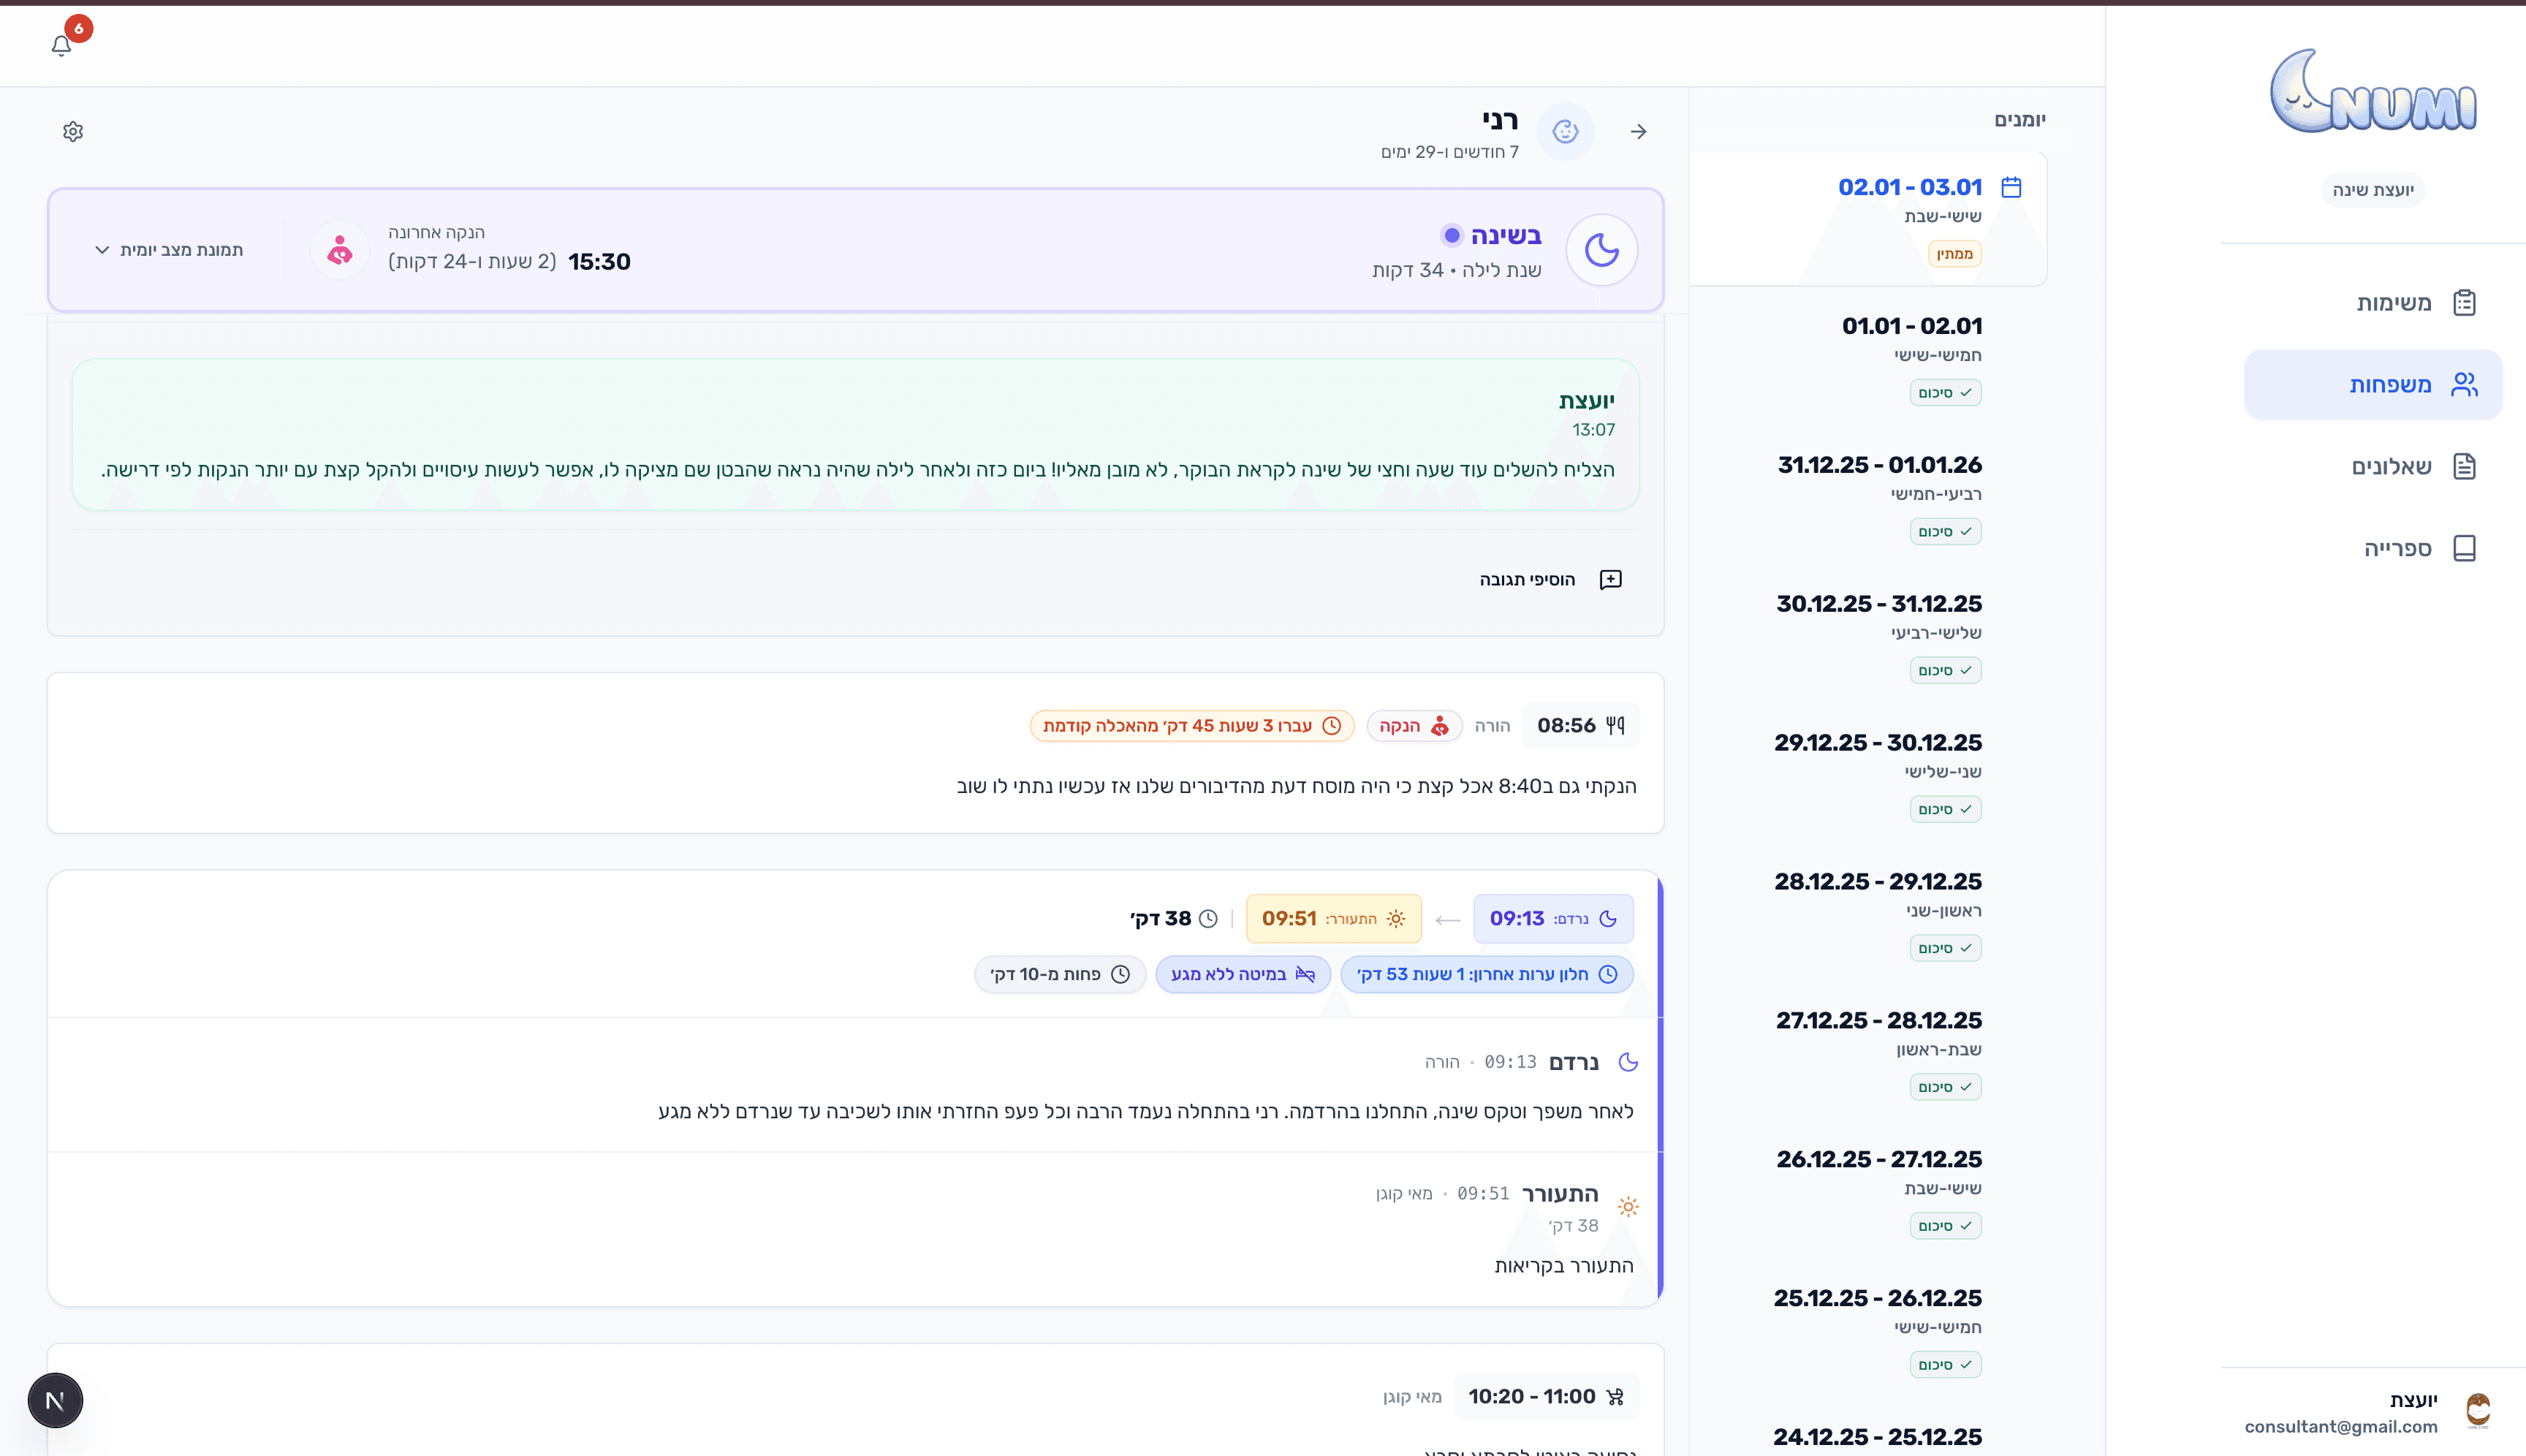Open ספרייה in the sidebar
Screen dimensions: 2526x1456
point(2372,549)
